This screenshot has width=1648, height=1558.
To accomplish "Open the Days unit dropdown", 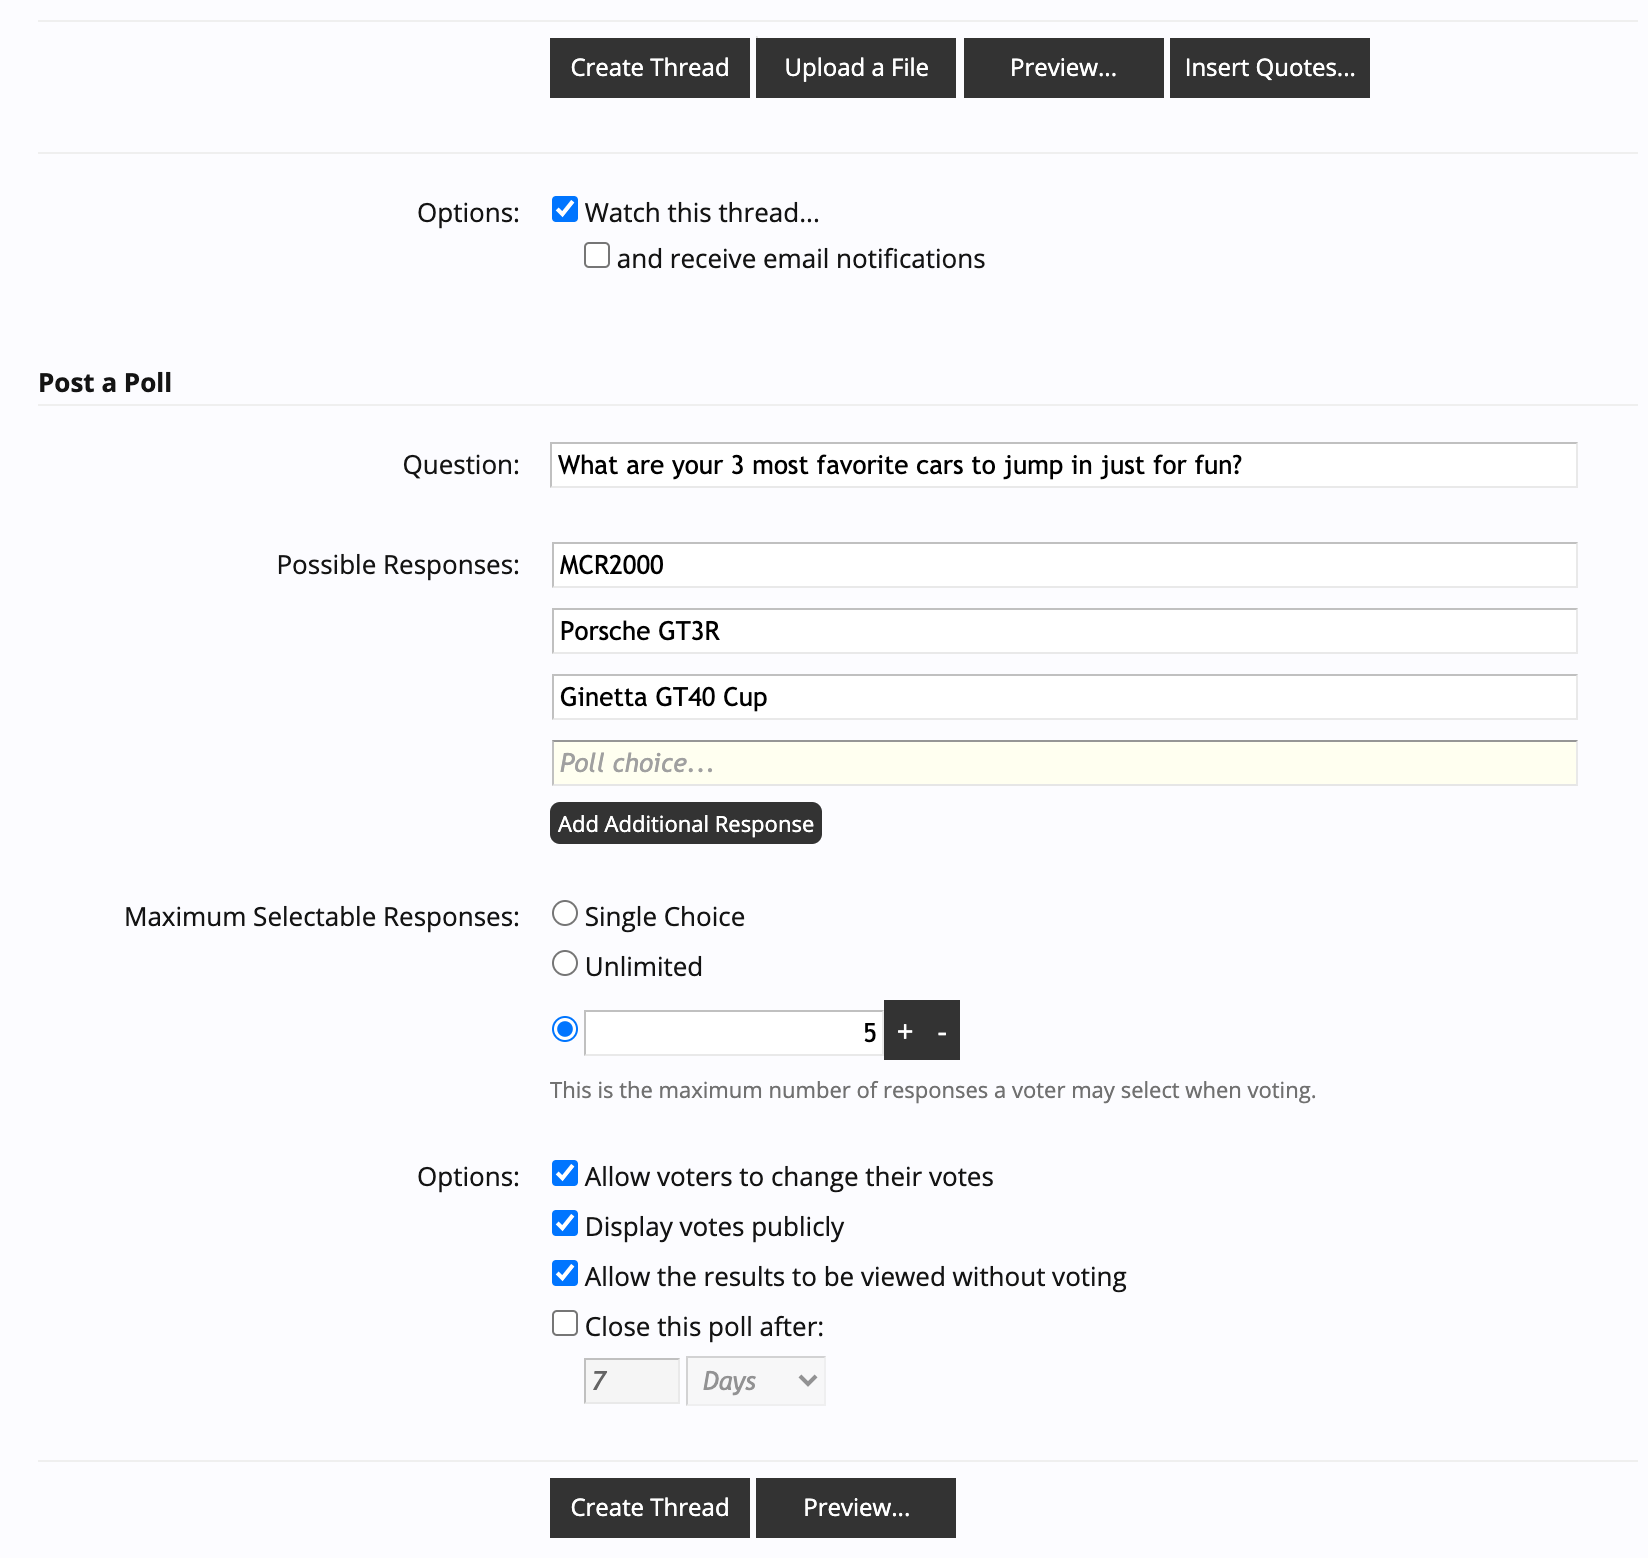I will coord(756,1381).
